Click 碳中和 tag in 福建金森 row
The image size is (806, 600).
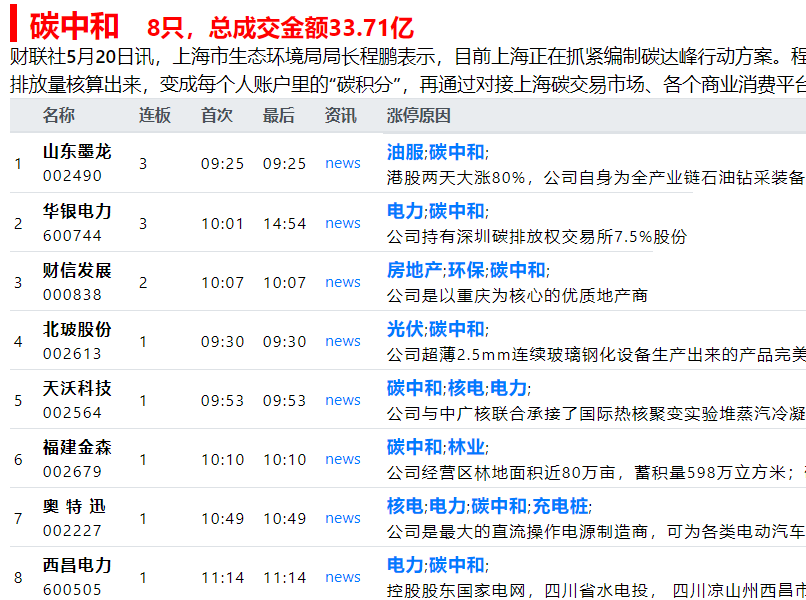414,447
